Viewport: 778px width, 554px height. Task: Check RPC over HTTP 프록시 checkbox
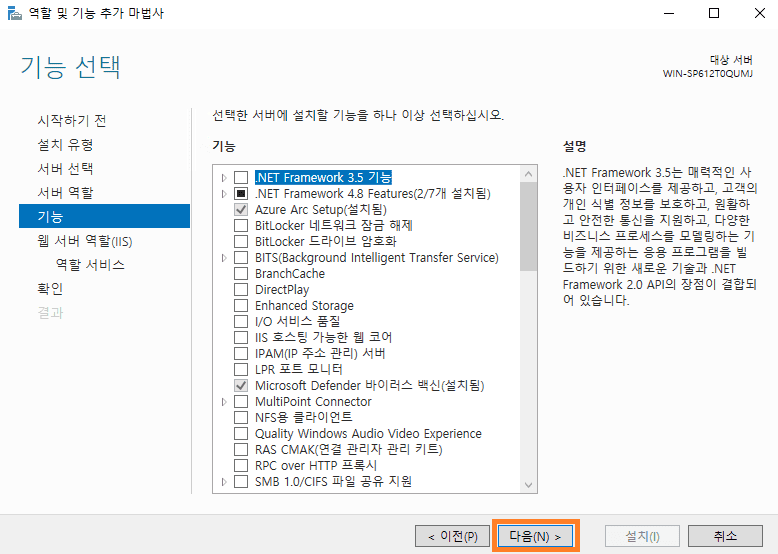click(x=241, y=465)
